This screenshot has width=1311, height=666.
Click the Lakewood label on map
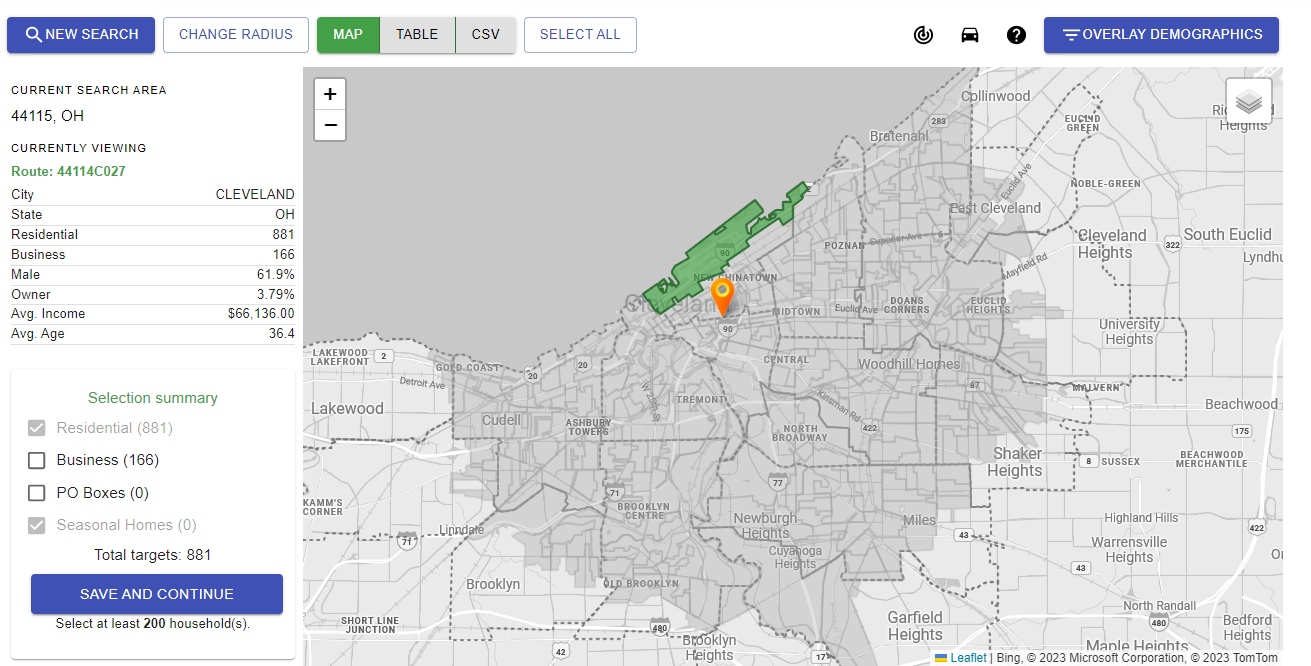pyautogui.click(x=347, y=408)
